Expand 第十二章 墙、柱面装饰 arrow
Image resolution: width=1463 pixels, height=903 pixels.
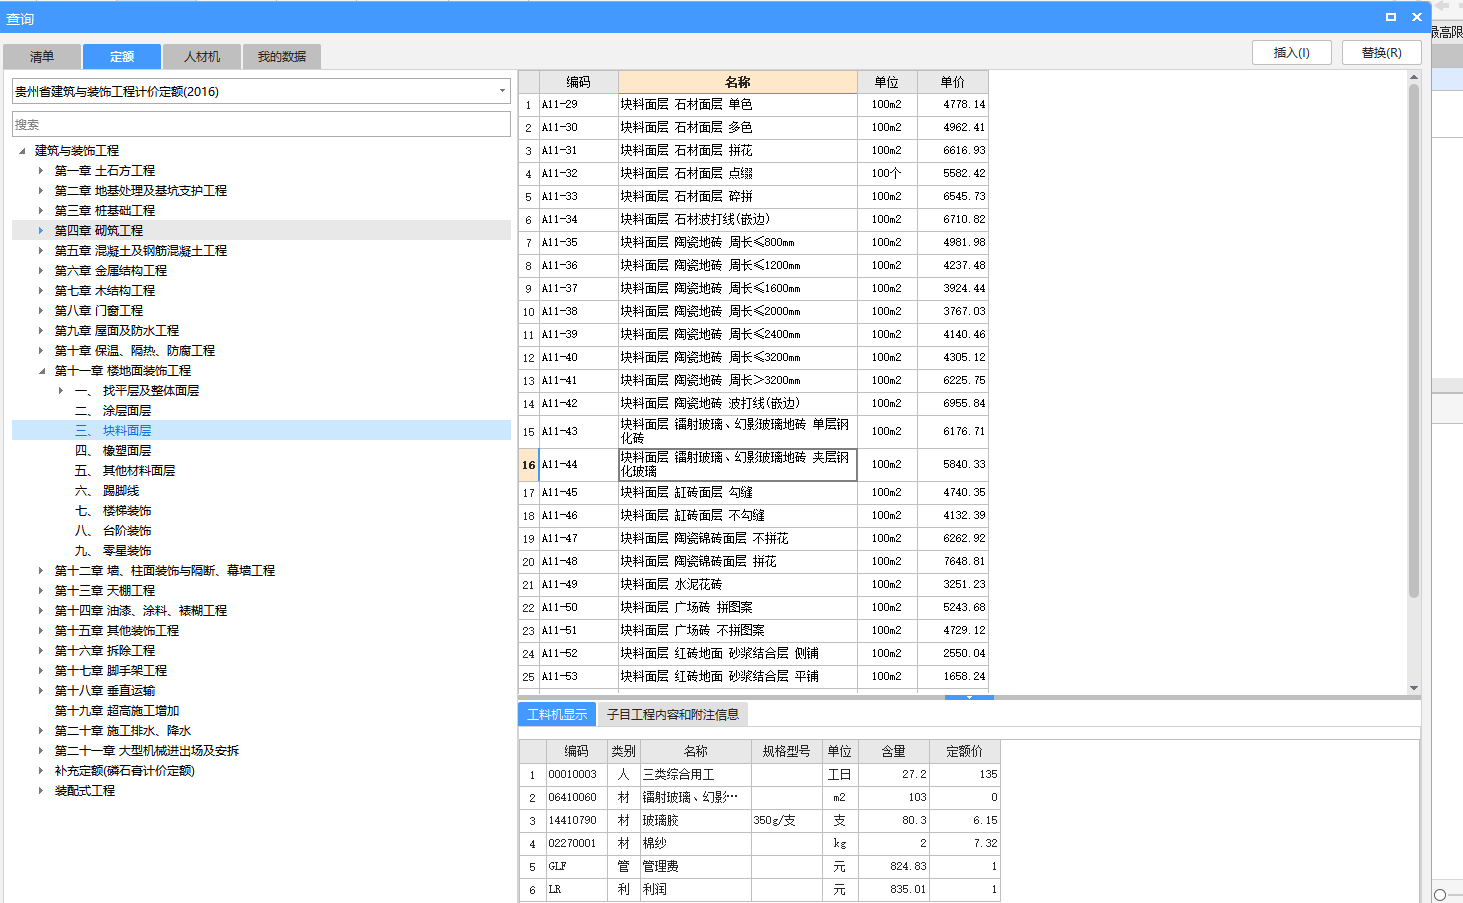point(41,571)
